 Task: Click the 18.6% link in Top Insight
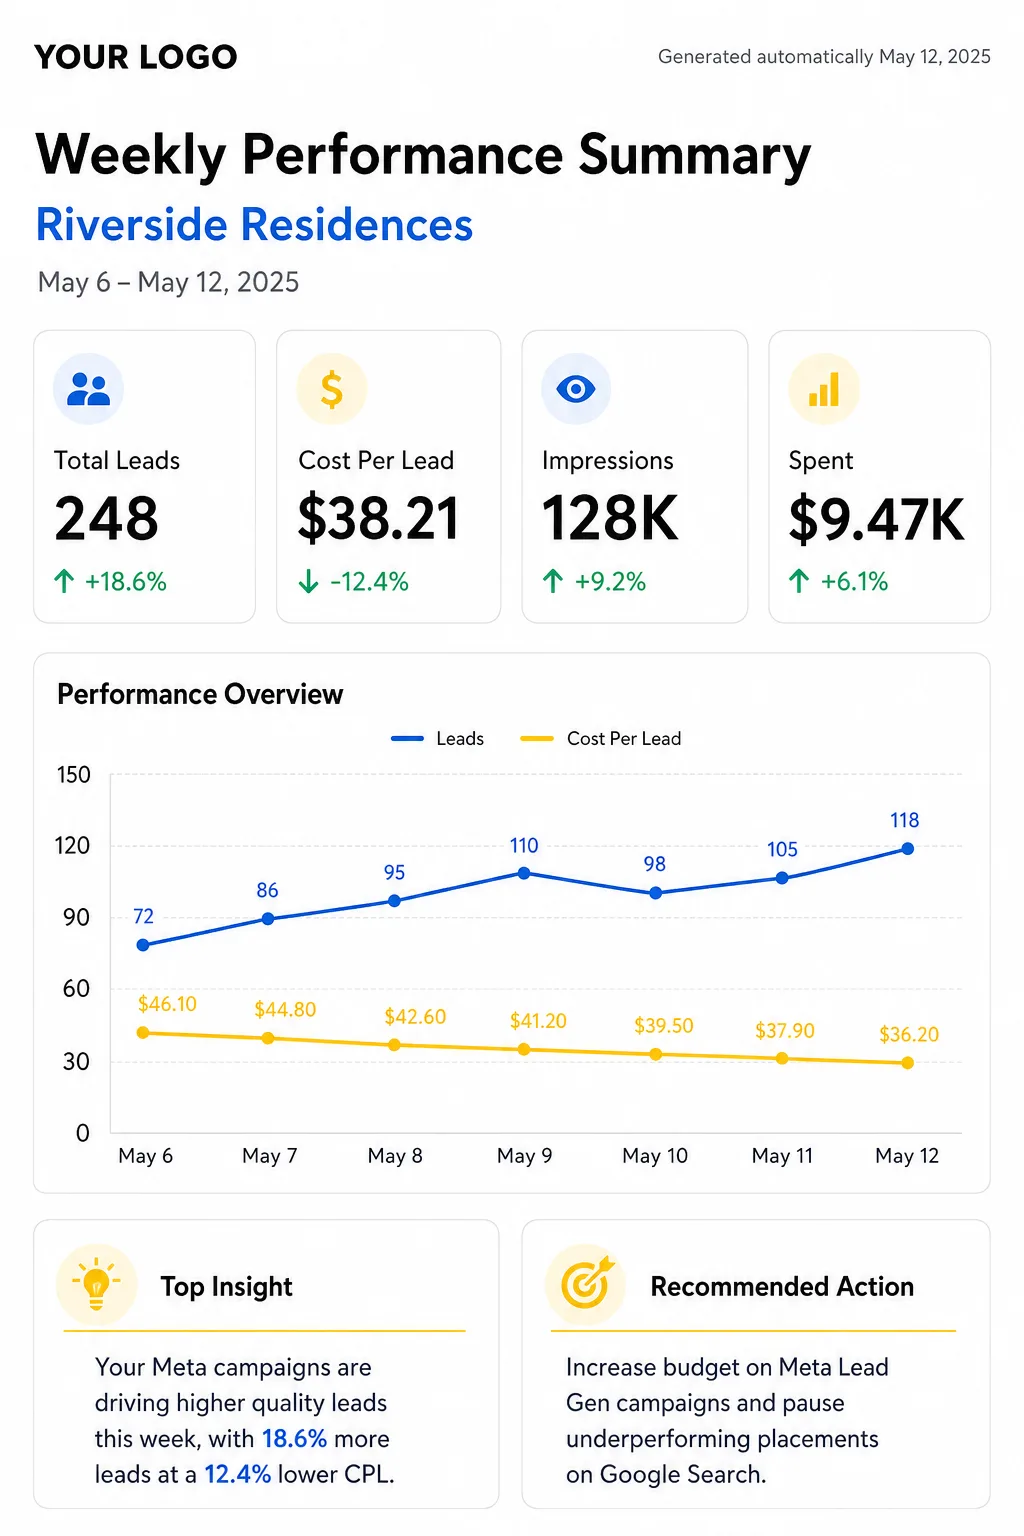[x=295, y=1439]
